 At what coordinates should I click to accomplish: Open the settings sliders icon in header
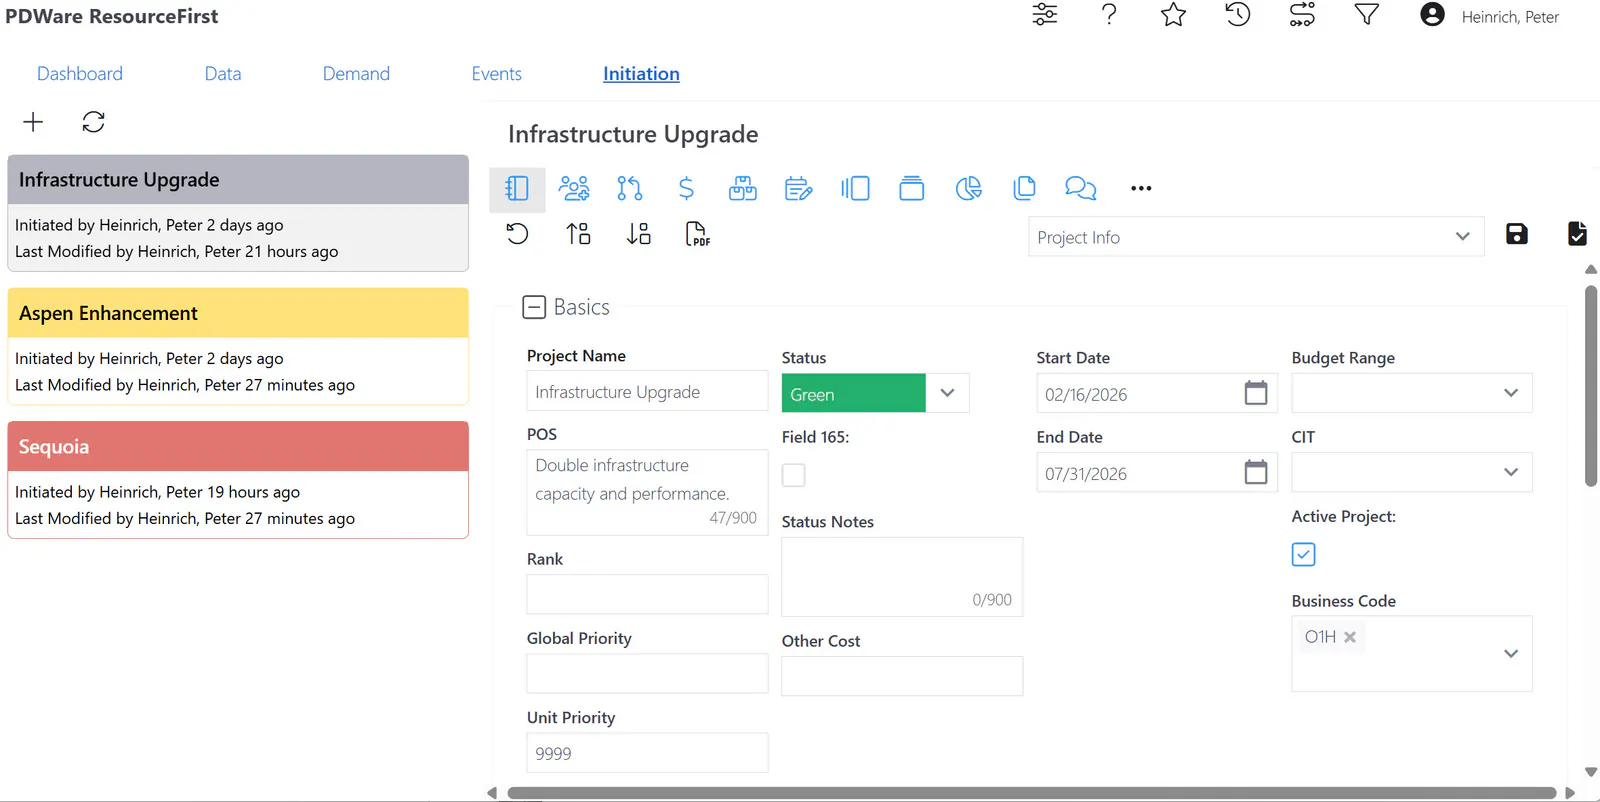(x=1045, y=15)
